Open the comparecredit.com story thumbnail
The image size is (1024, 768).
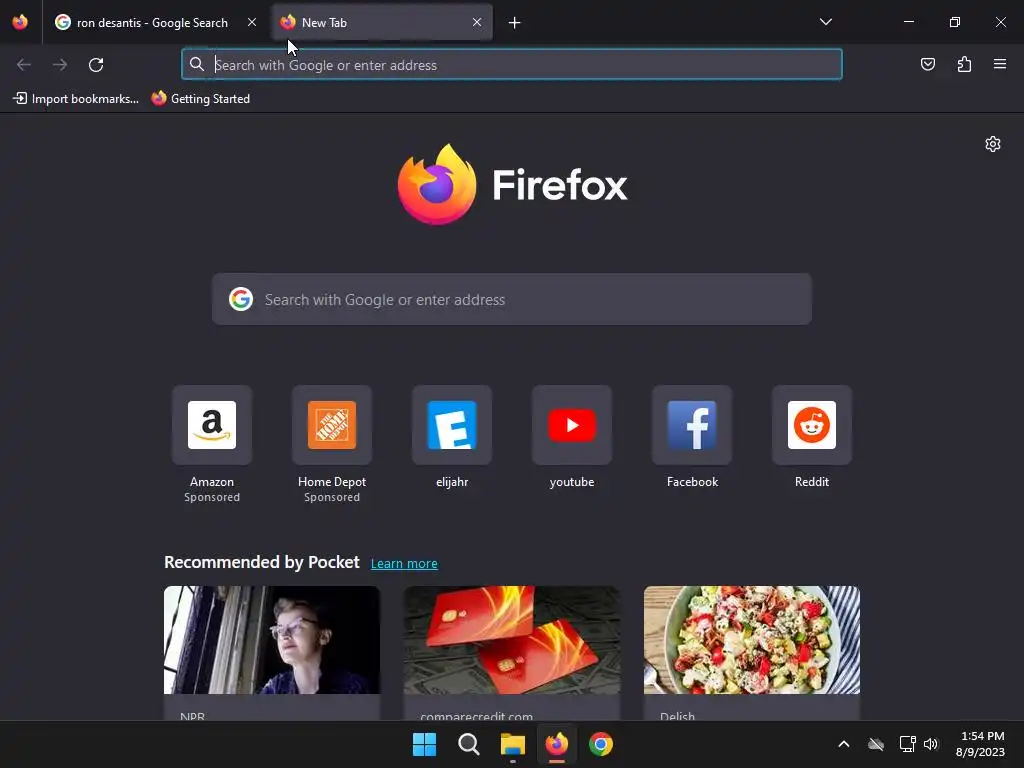click(x=512, y=640)
